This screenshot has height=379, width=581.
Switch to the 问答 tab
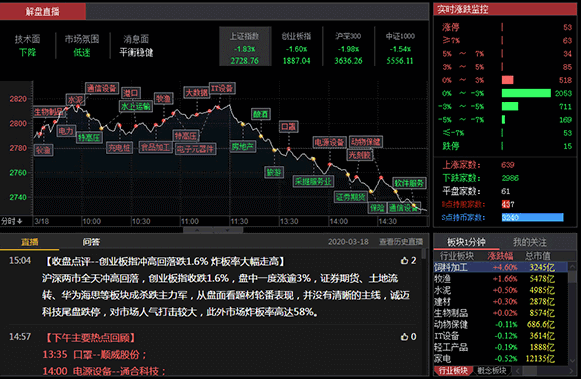(91, 242)
